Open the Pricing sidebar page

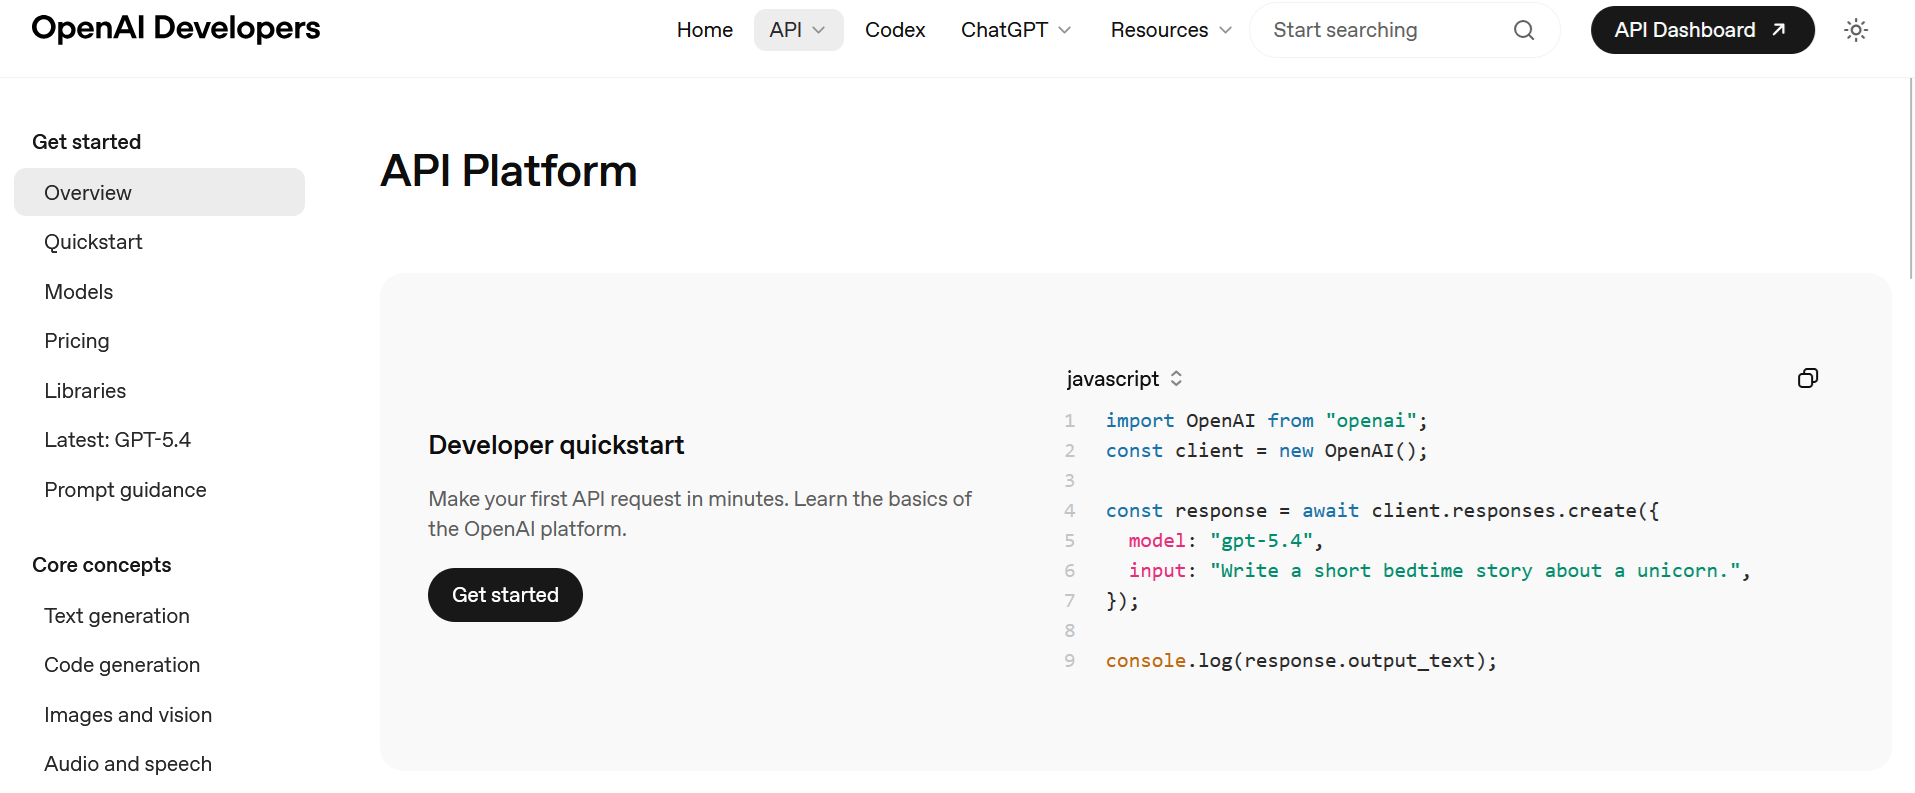[x=77, y=341]
